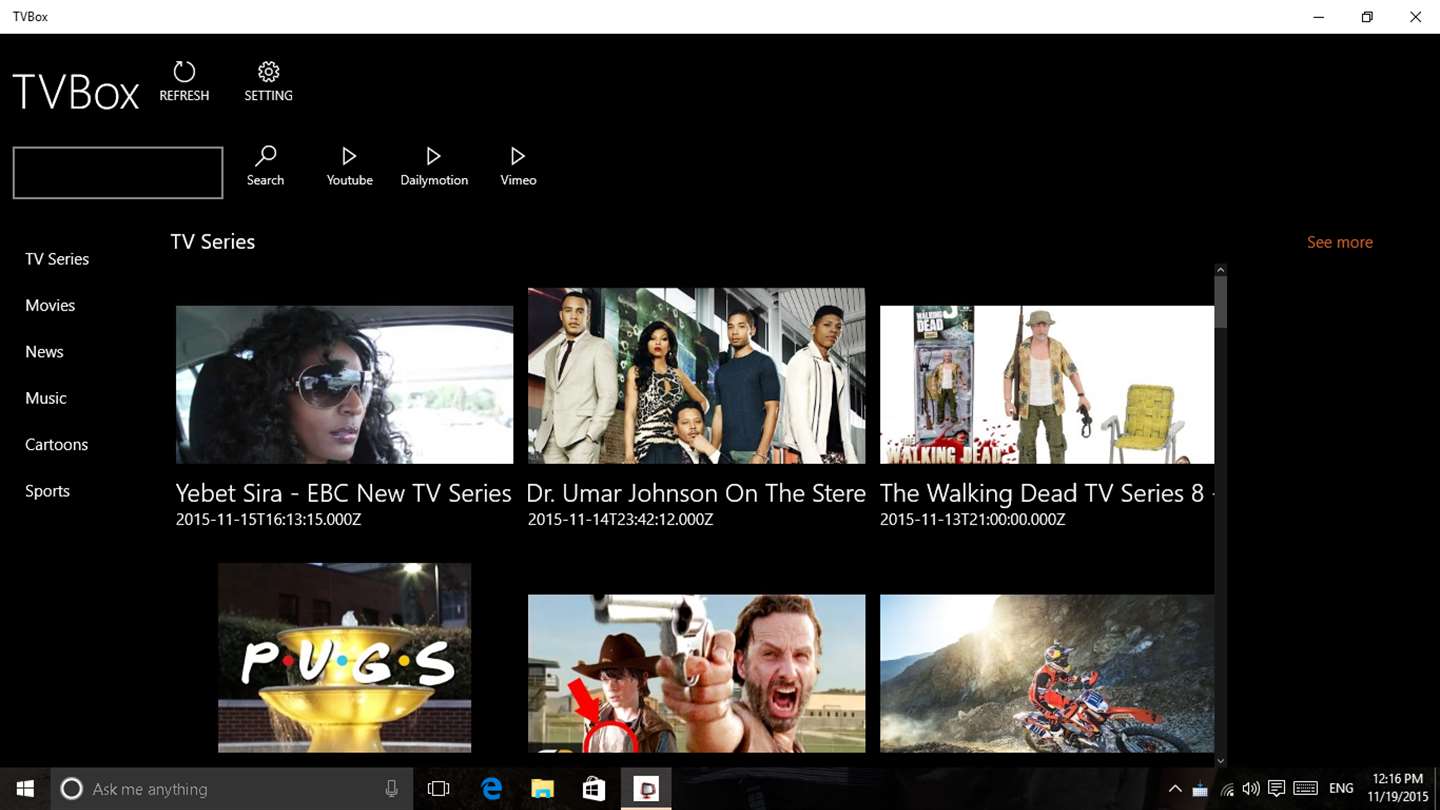Viewport: 1440px width, 810px height.
Task: Open File Explorer from the taskbar
Action: click(x=542, y=789)
